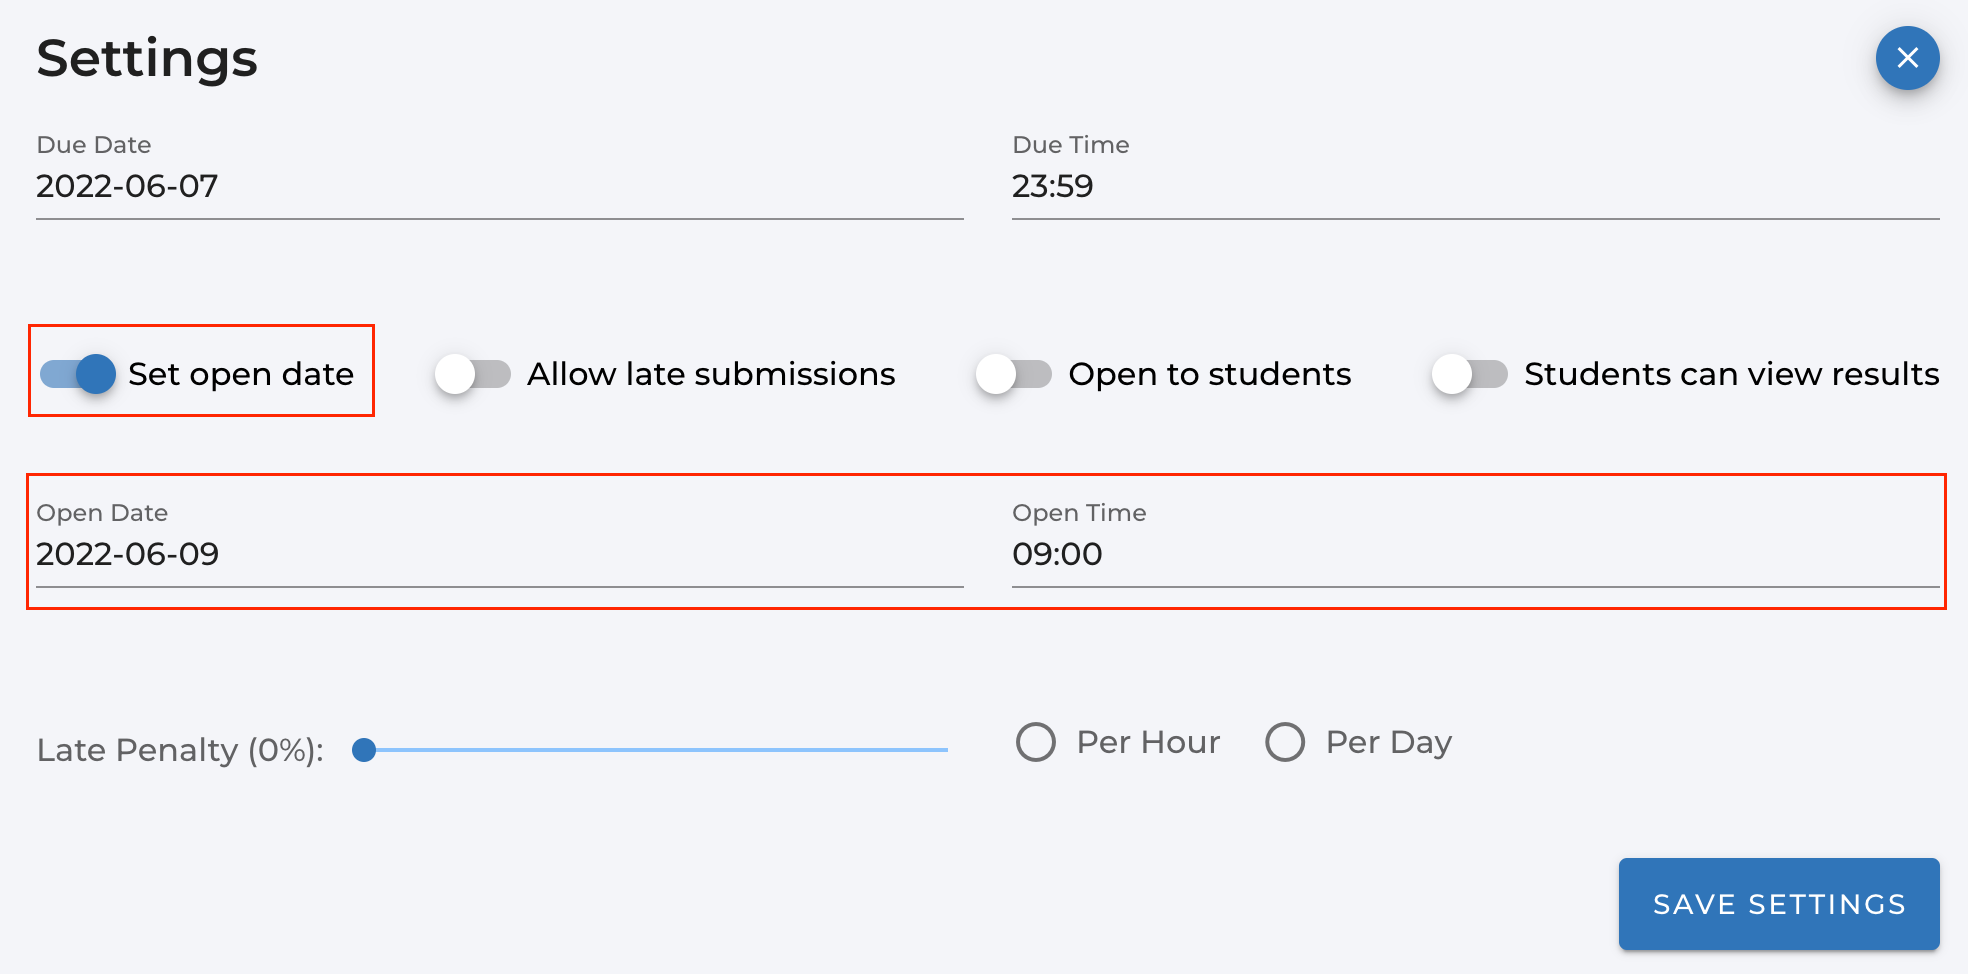The width and height of the screenshot is (1968, 974).
Task: Click the Late Penalty slider handle
Action: (x=364, y=750)
